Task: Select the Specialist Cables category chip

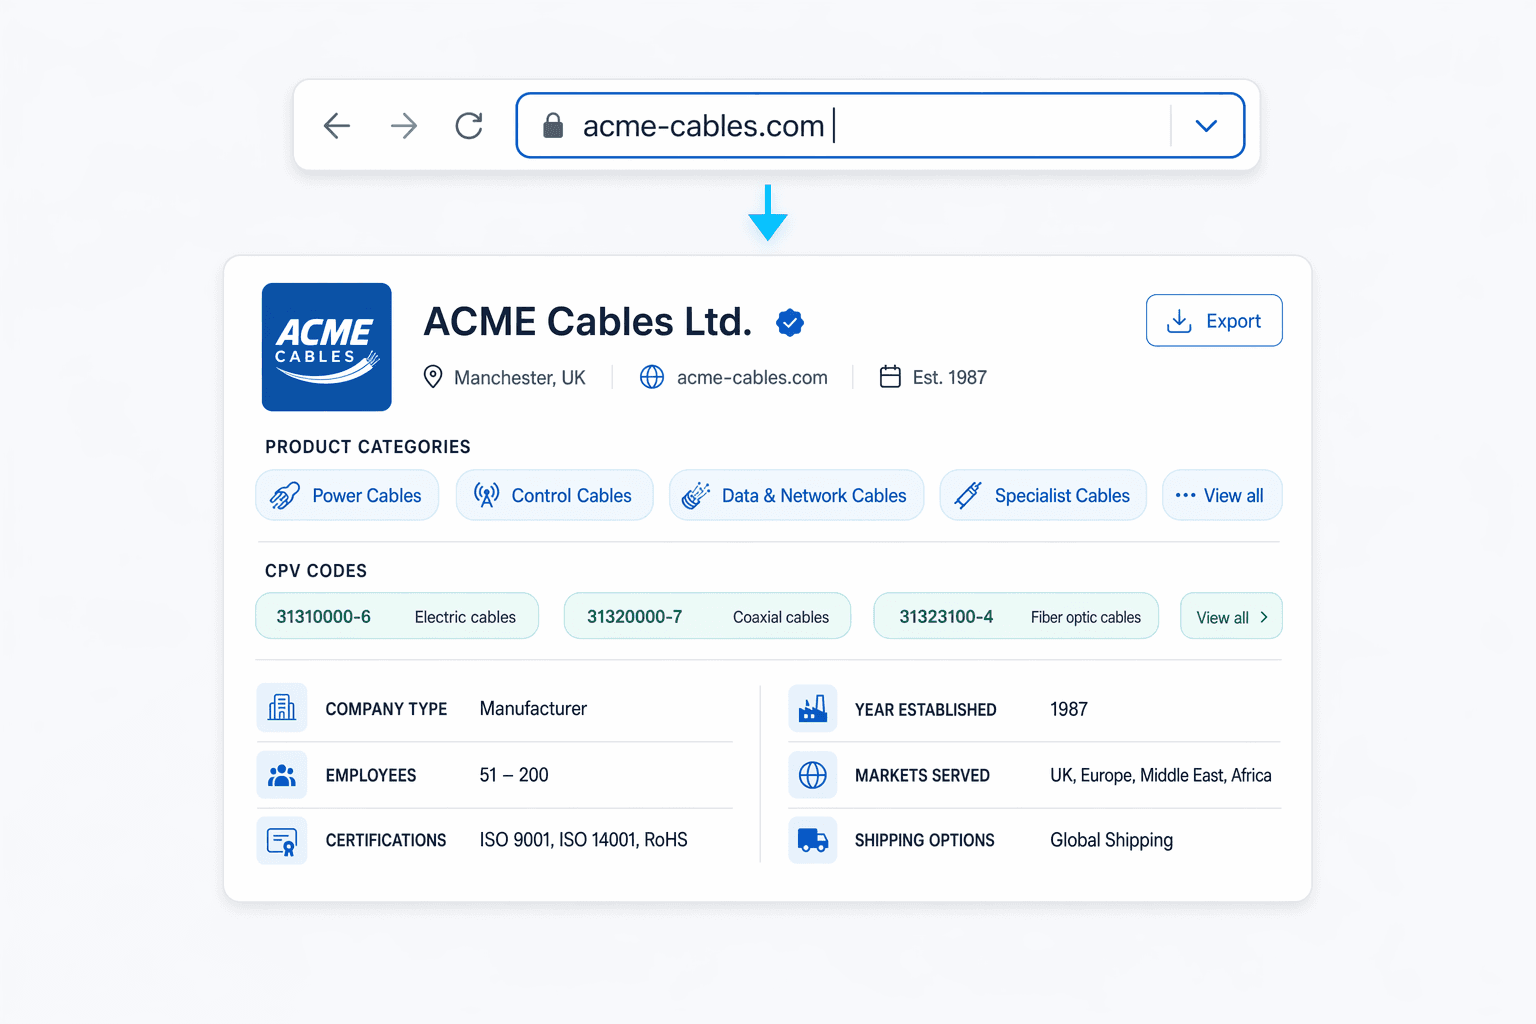Action: (1043, 495)
